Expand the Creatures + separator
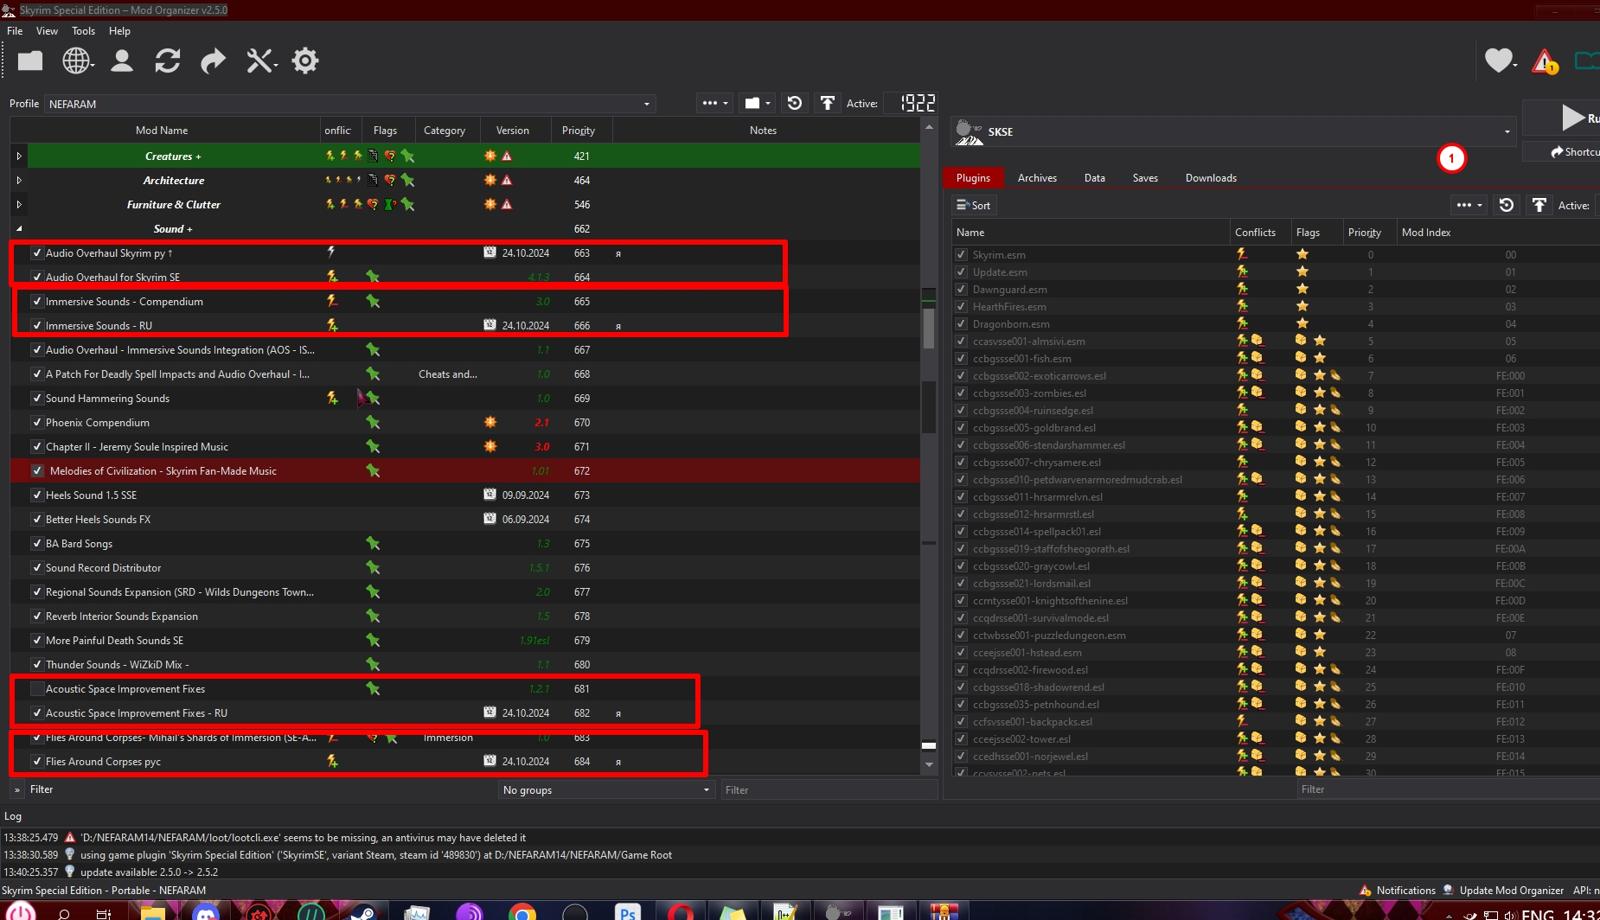Image resolution: width=1600 pixels, height=920 pixels. 19,156
